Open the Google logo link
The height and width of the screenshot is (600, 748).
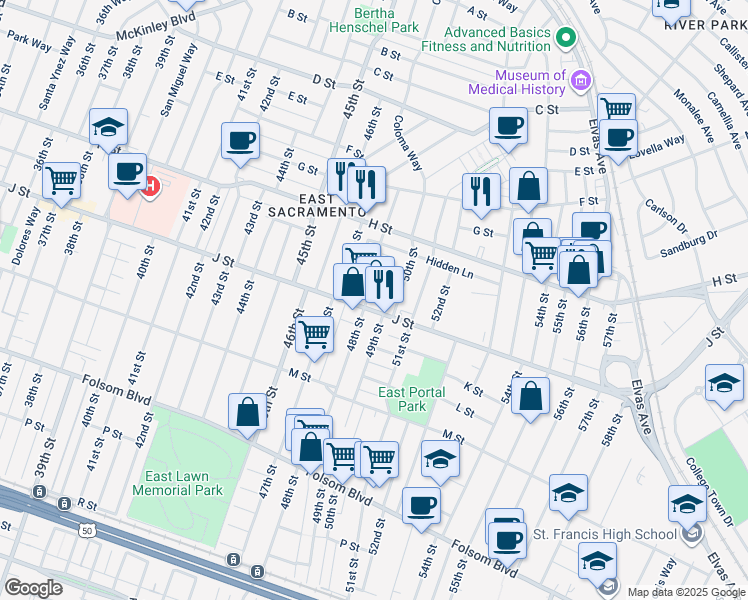32,587
